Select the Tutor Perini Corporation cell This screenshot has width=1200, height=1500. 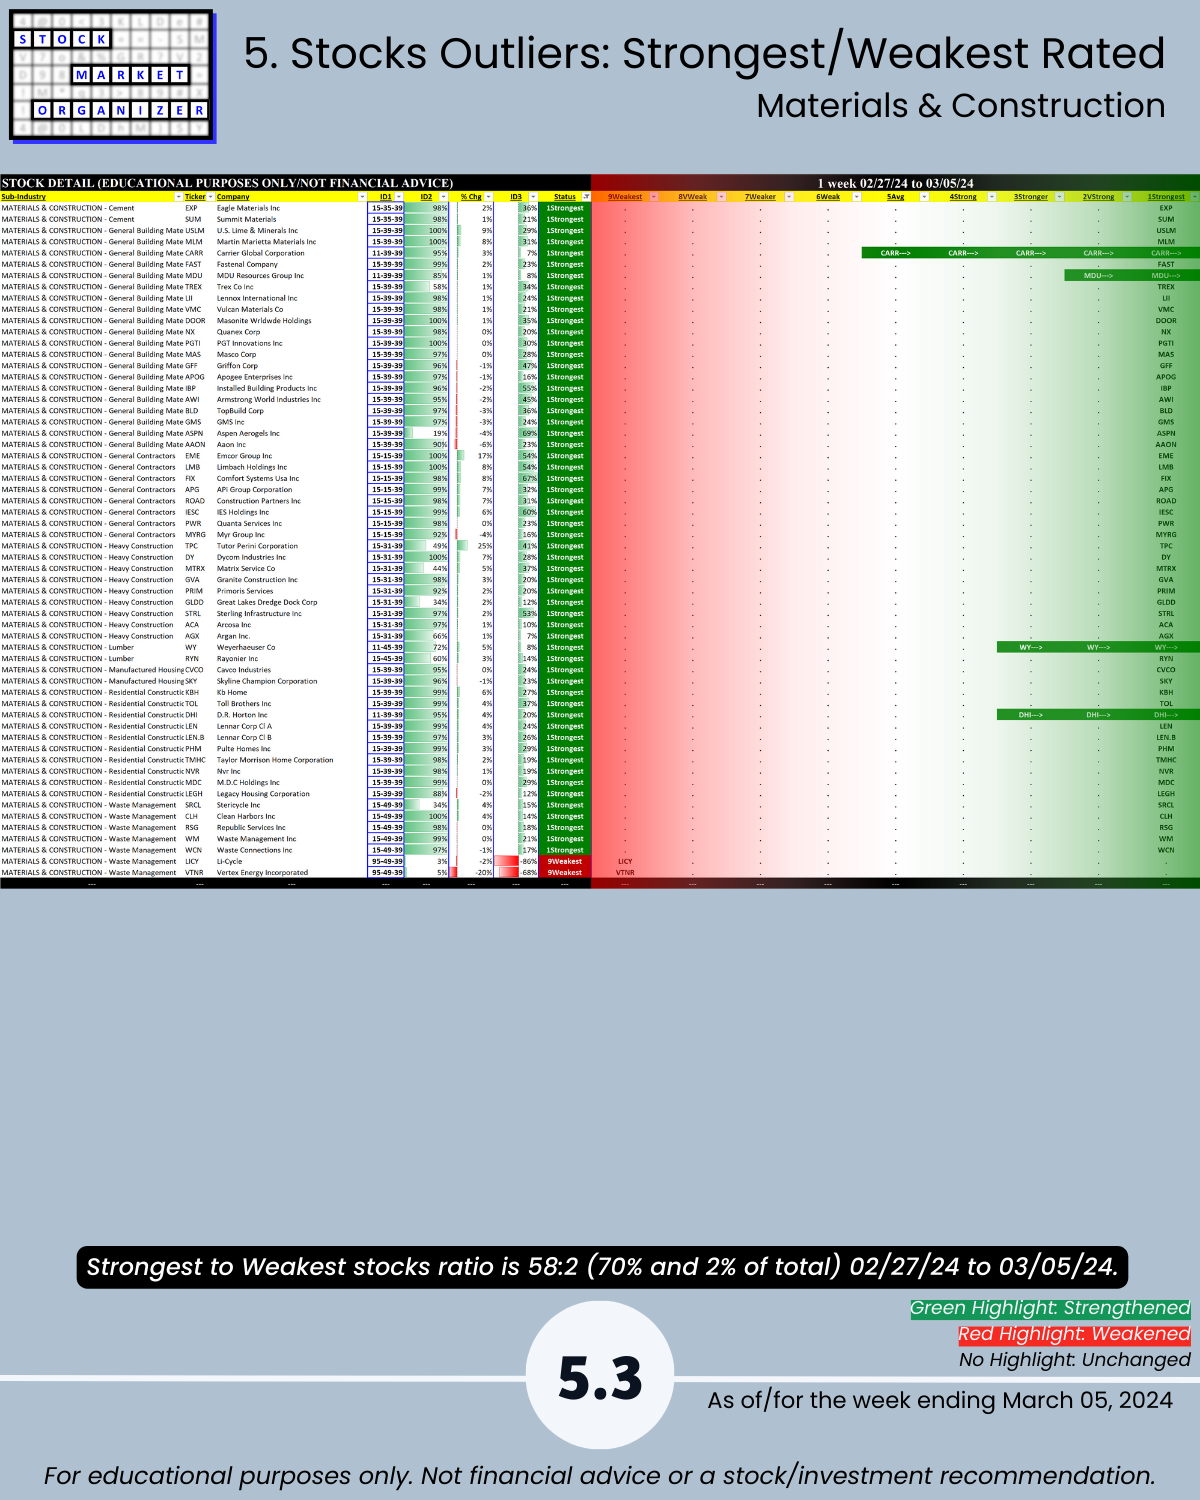click(291, 546)
